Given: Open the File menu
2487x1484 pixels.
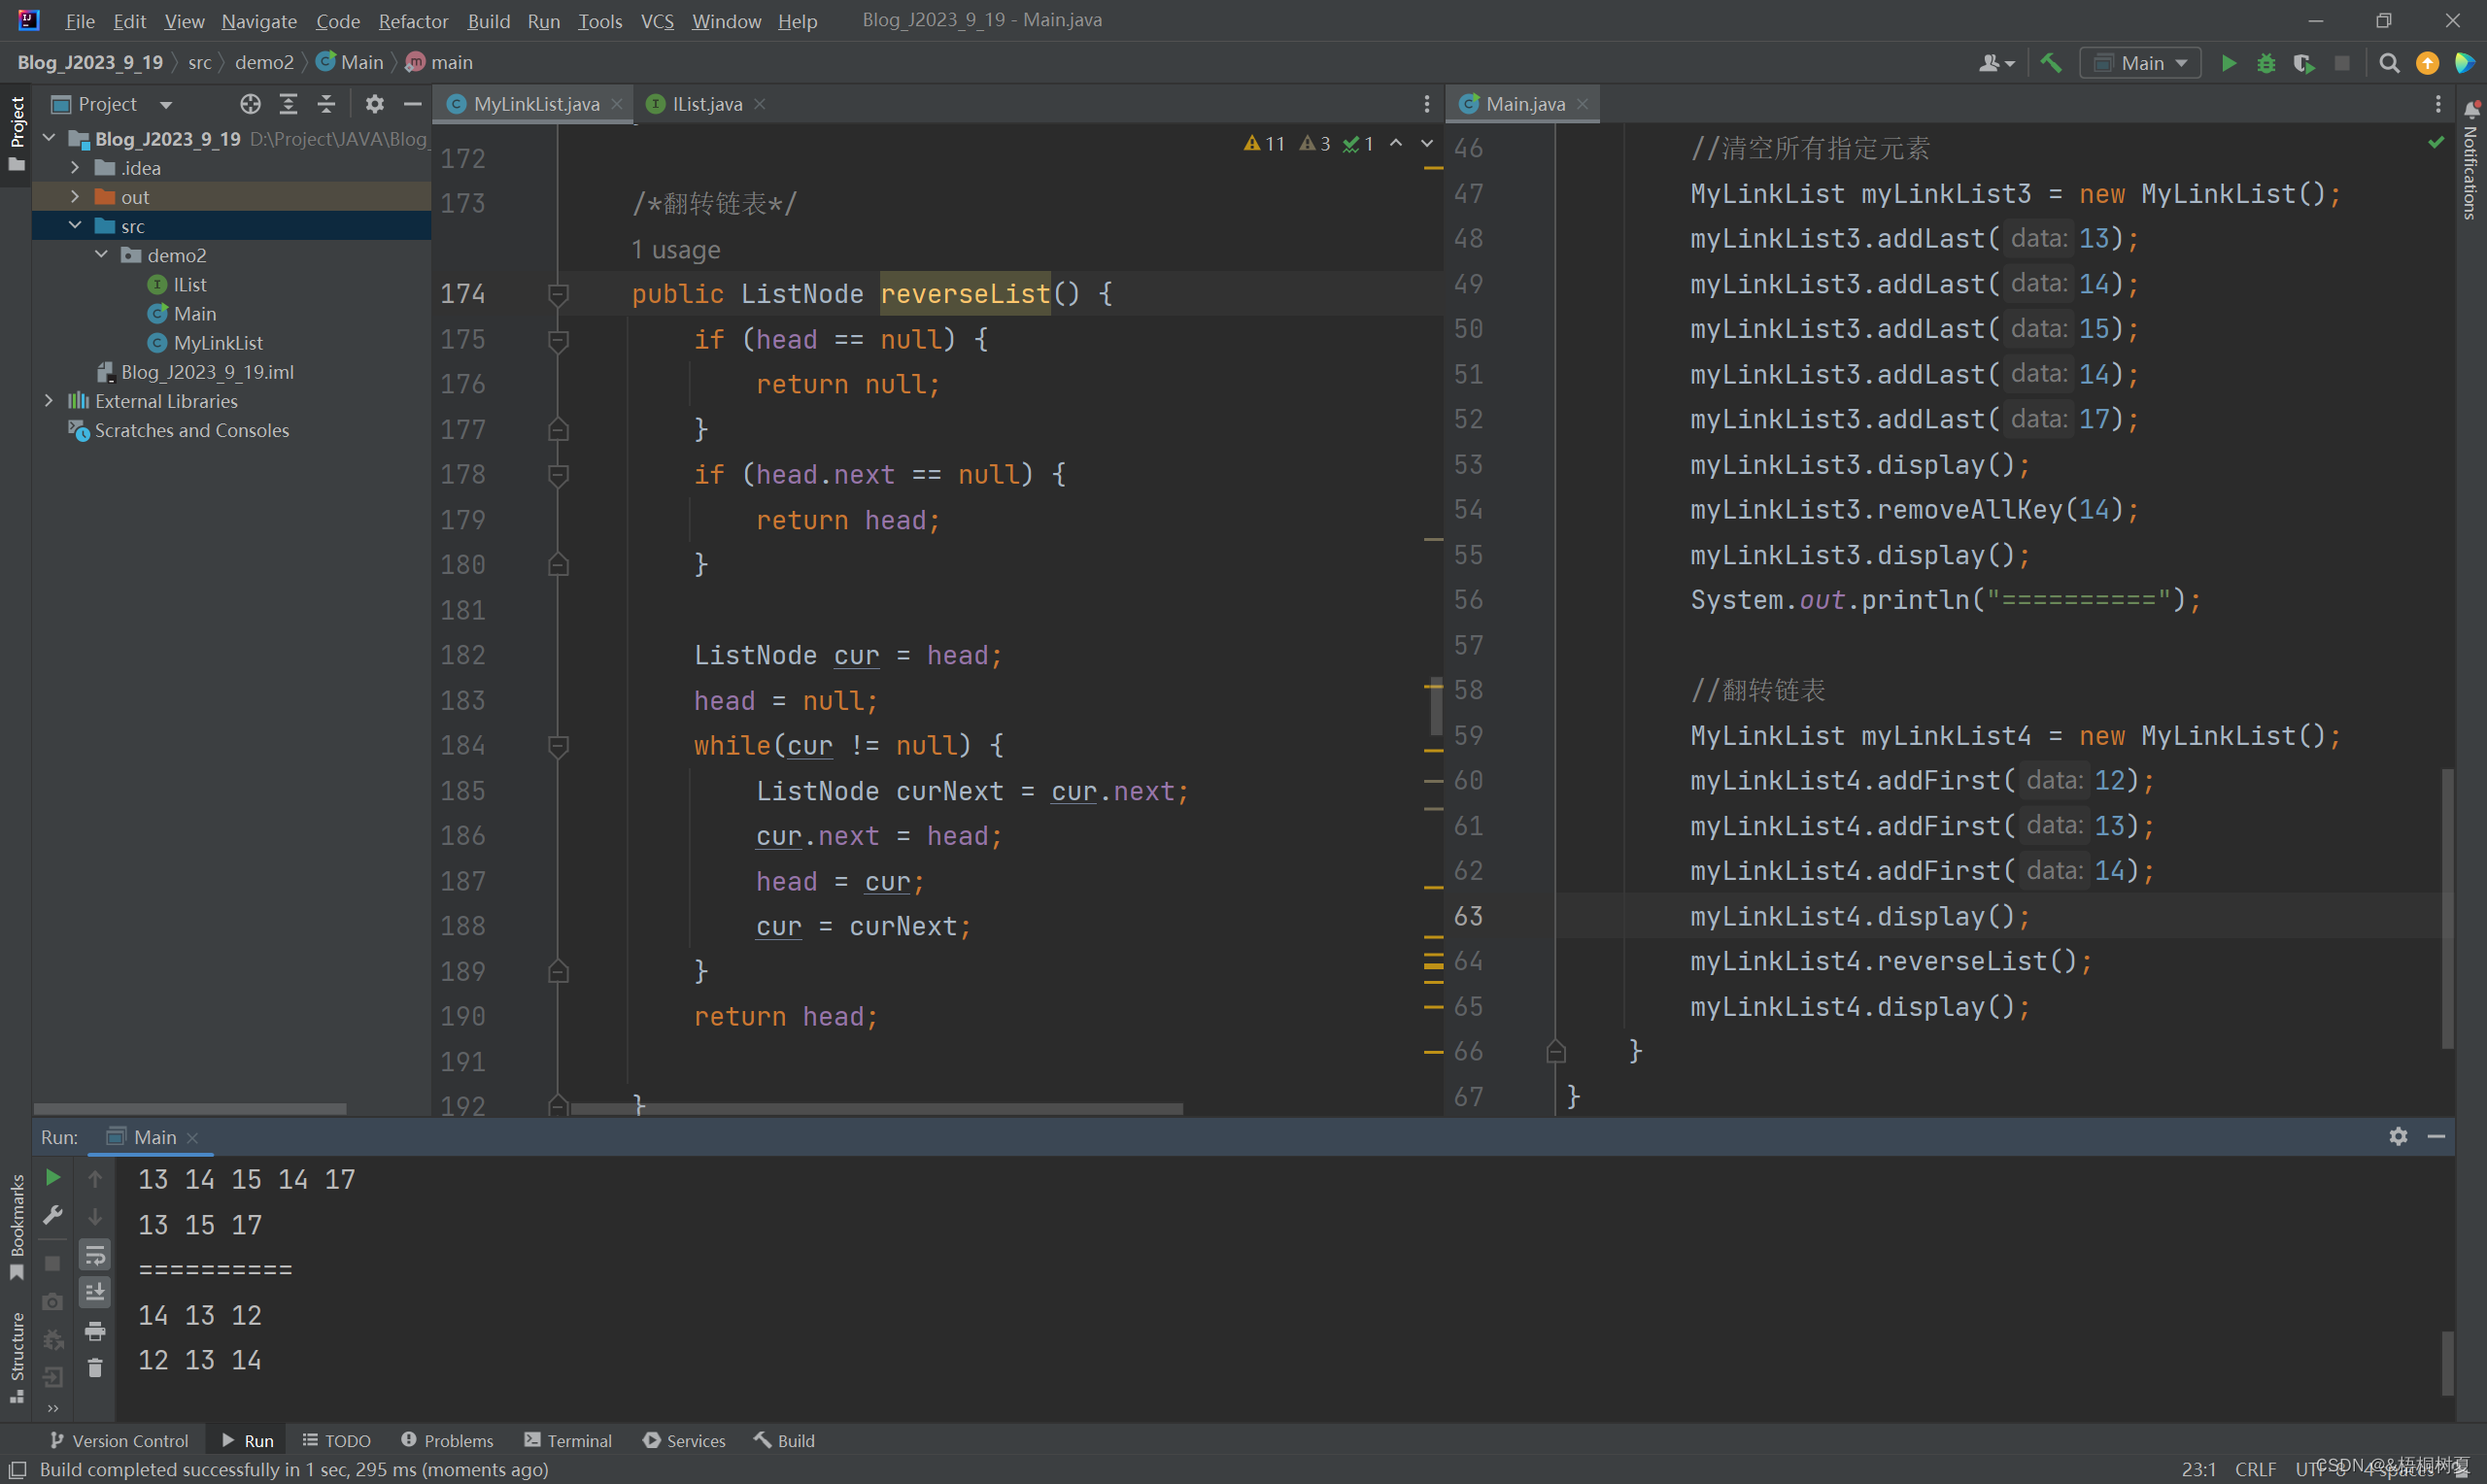Looking at the screenshot, I should click(80, 20).
